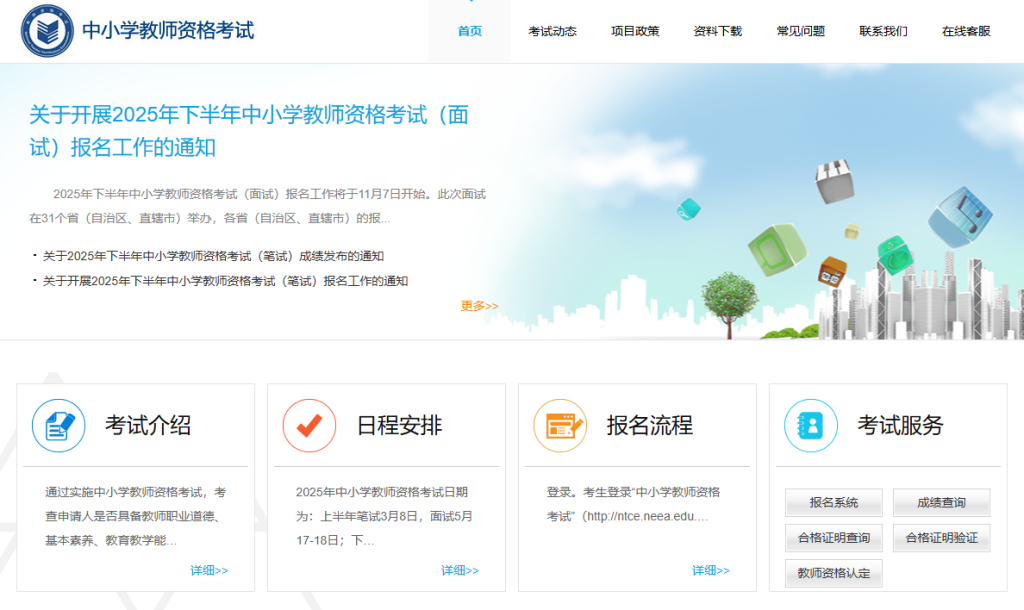Switch to the 首页 tab
1024x610 pixels.
(x=469, y=31)
